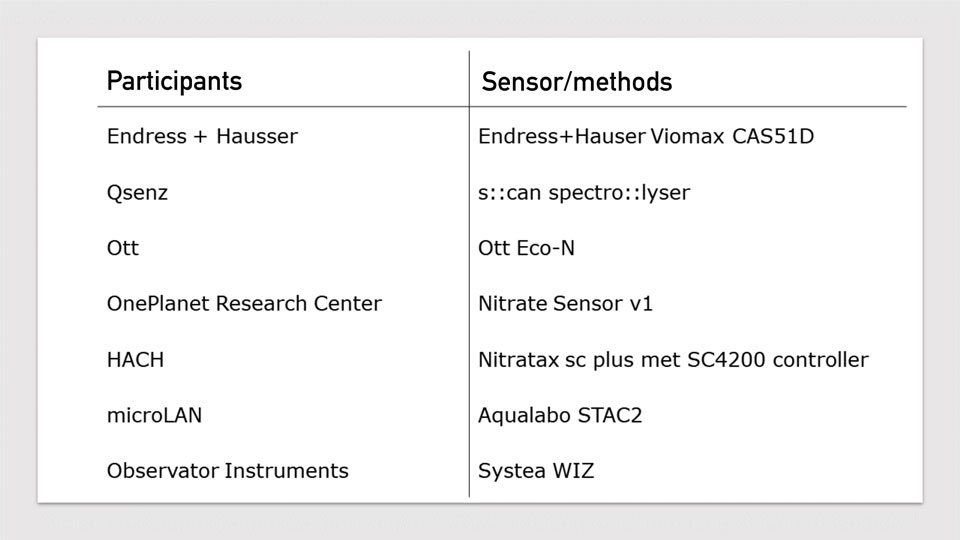Click the Participants column header
960x540 pixels.
click(x=174, y=82)
